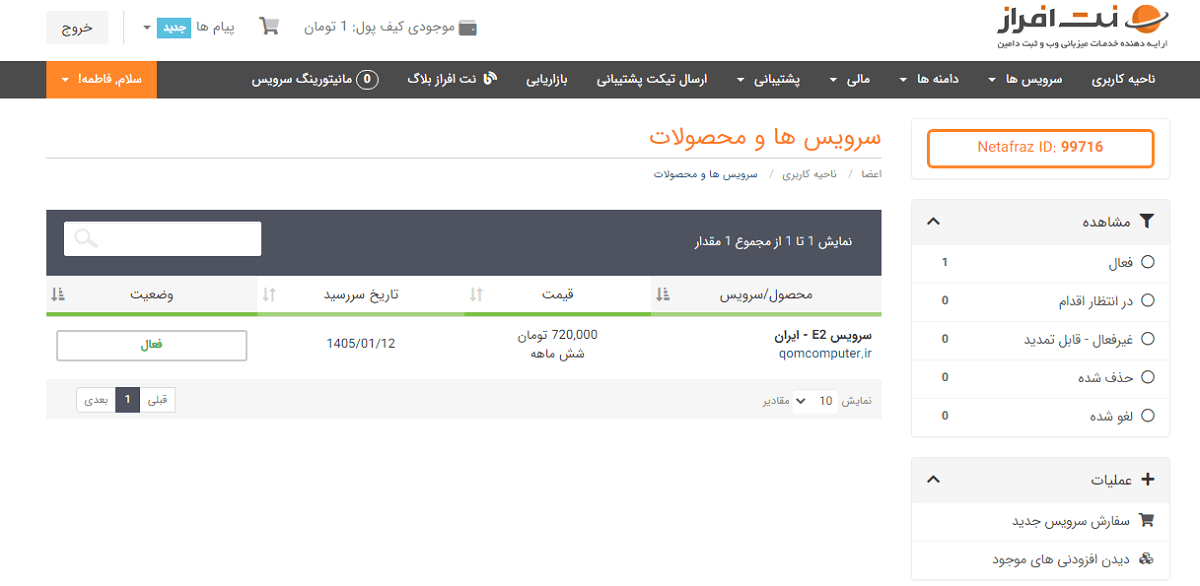Click cubes icon next to دیدن افزودنی های موجود
1200x586 pixels.
(1147, 558)
